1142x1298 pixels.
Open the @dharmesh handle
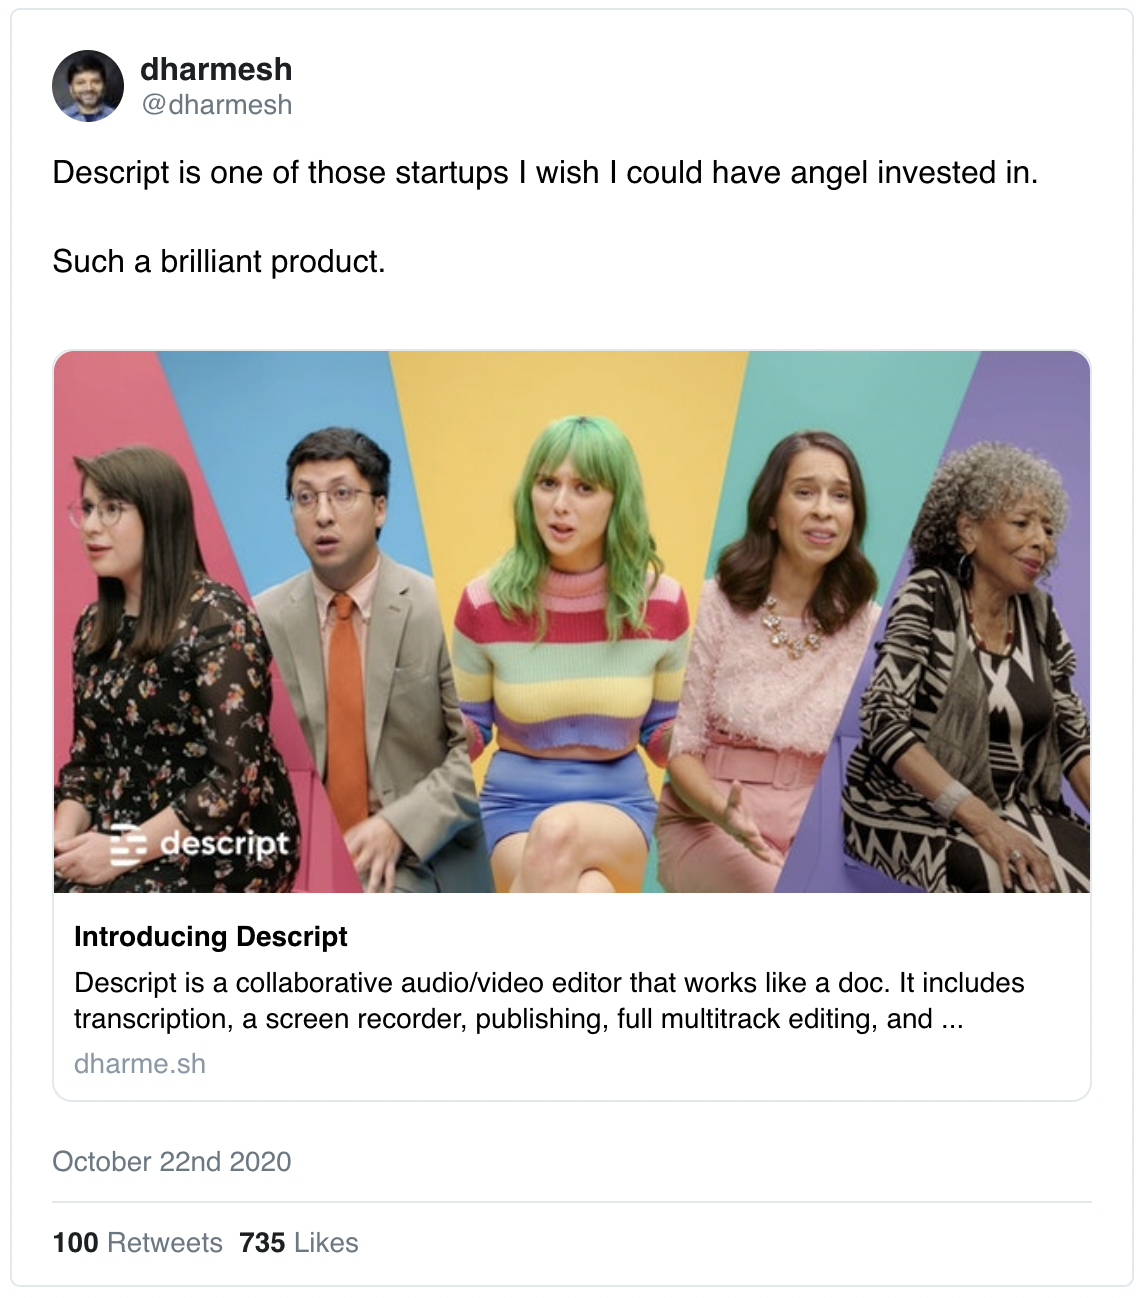point(216,105)
